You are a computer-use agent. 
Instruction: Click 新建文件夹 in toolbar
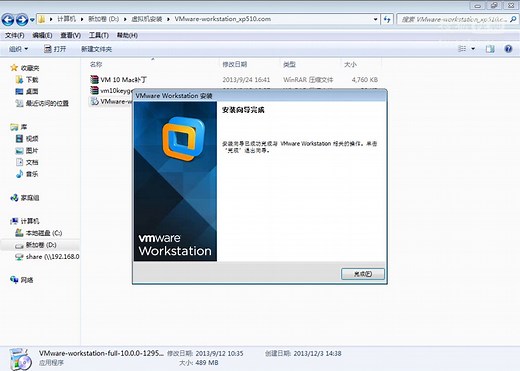pos(96,49)
